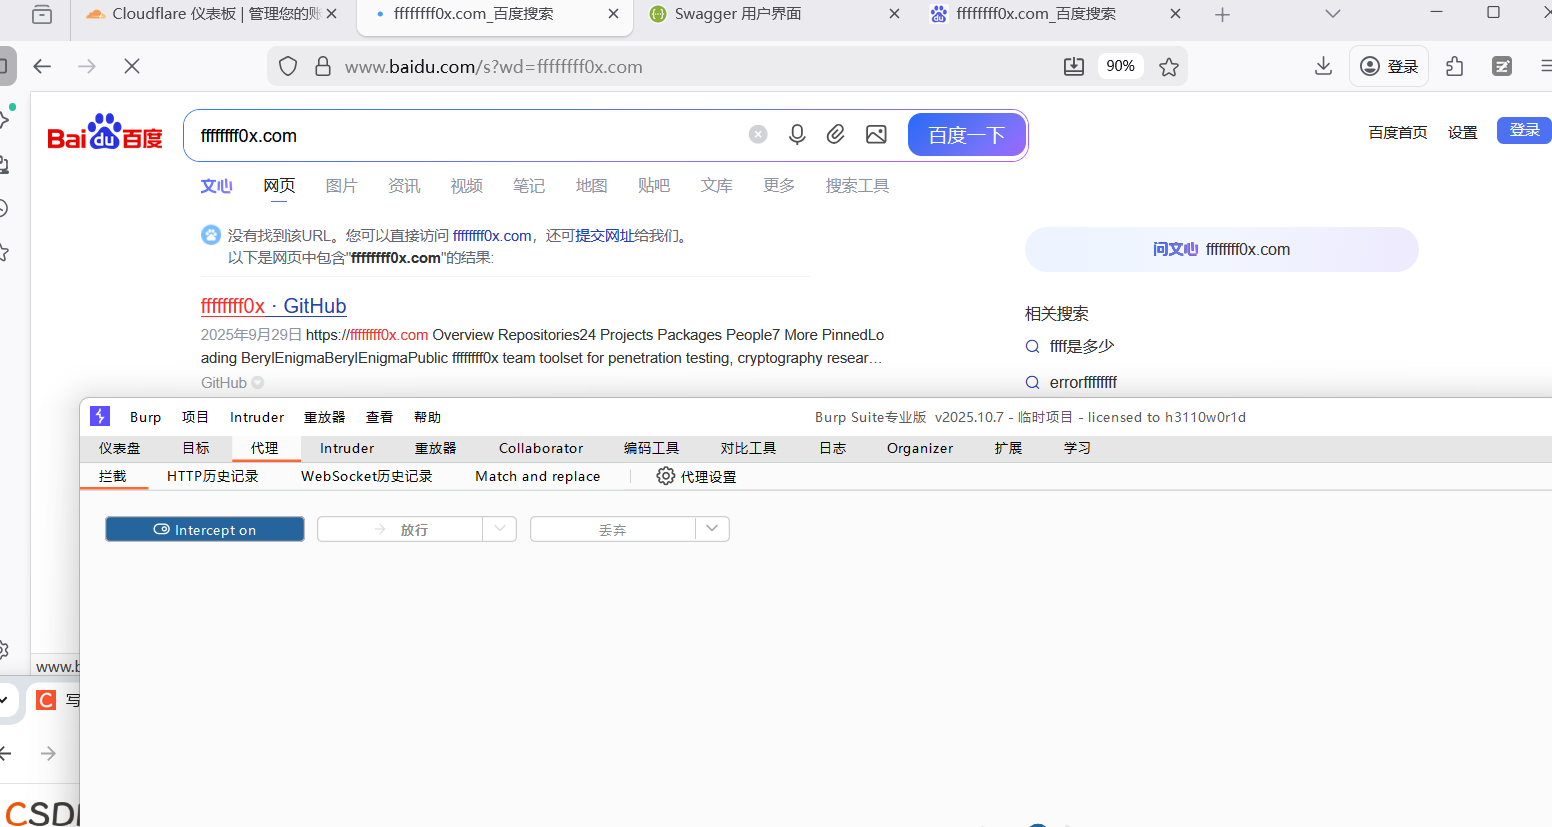Viewport: 1552px width, 827px height.
Task: Switch to the 仪表盘 tab in Burp Suite
Action: click(x=120, y=448)
